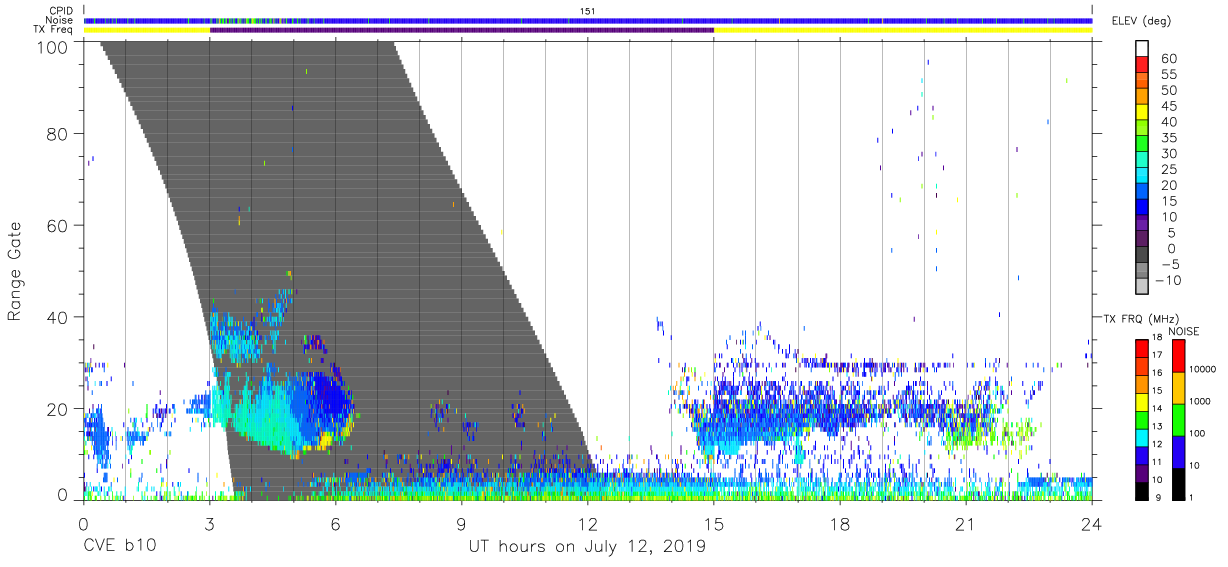1228x567 pixels.
Task: Click the CVE b10 label below the plot
Action: coord(121,547)
